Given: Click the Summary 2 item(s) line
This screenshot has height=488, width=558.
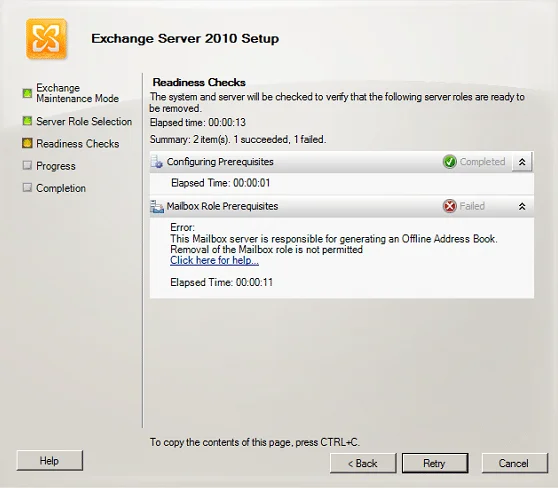Looking at the screenshot, I should point(238,139).
